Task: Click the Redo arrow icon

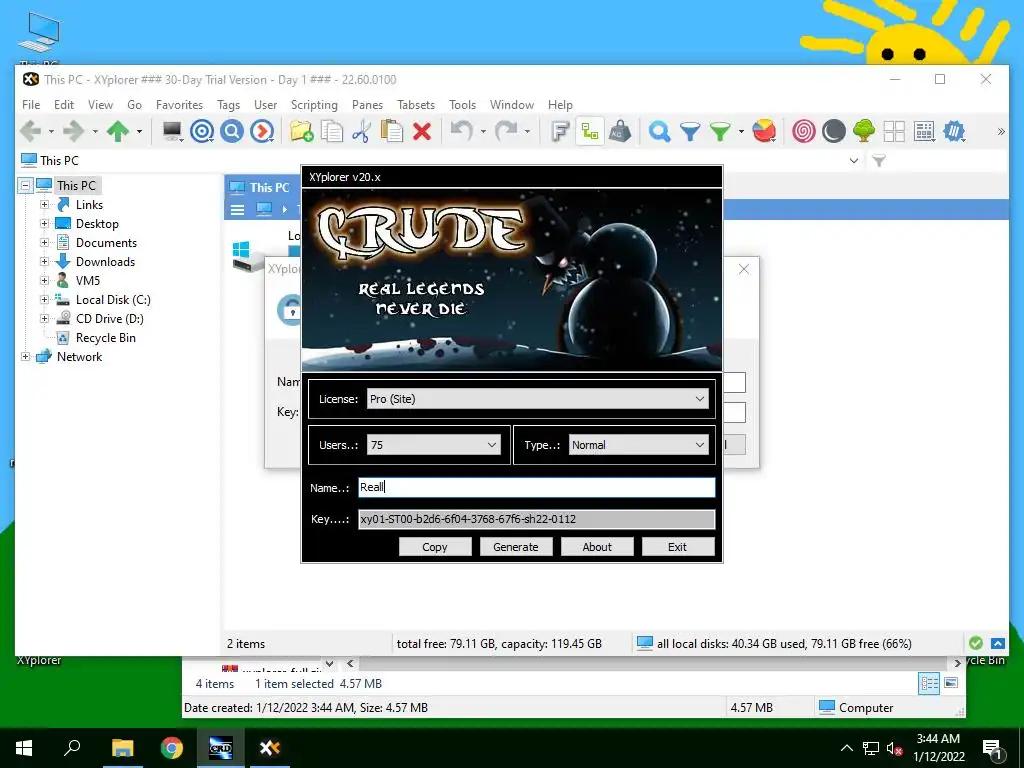Action: pyautogui.click(x=506, y=131)
